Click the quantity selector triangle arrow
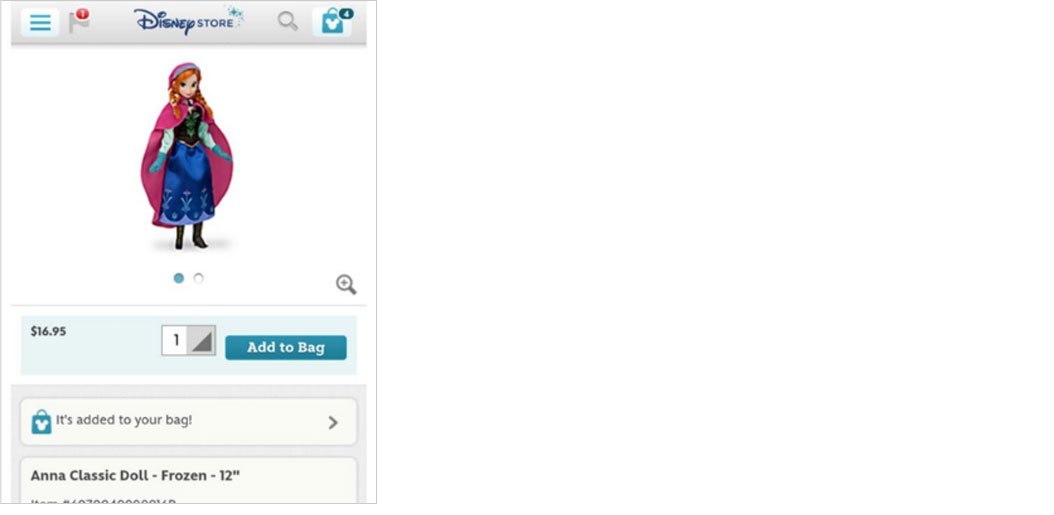 200,341
